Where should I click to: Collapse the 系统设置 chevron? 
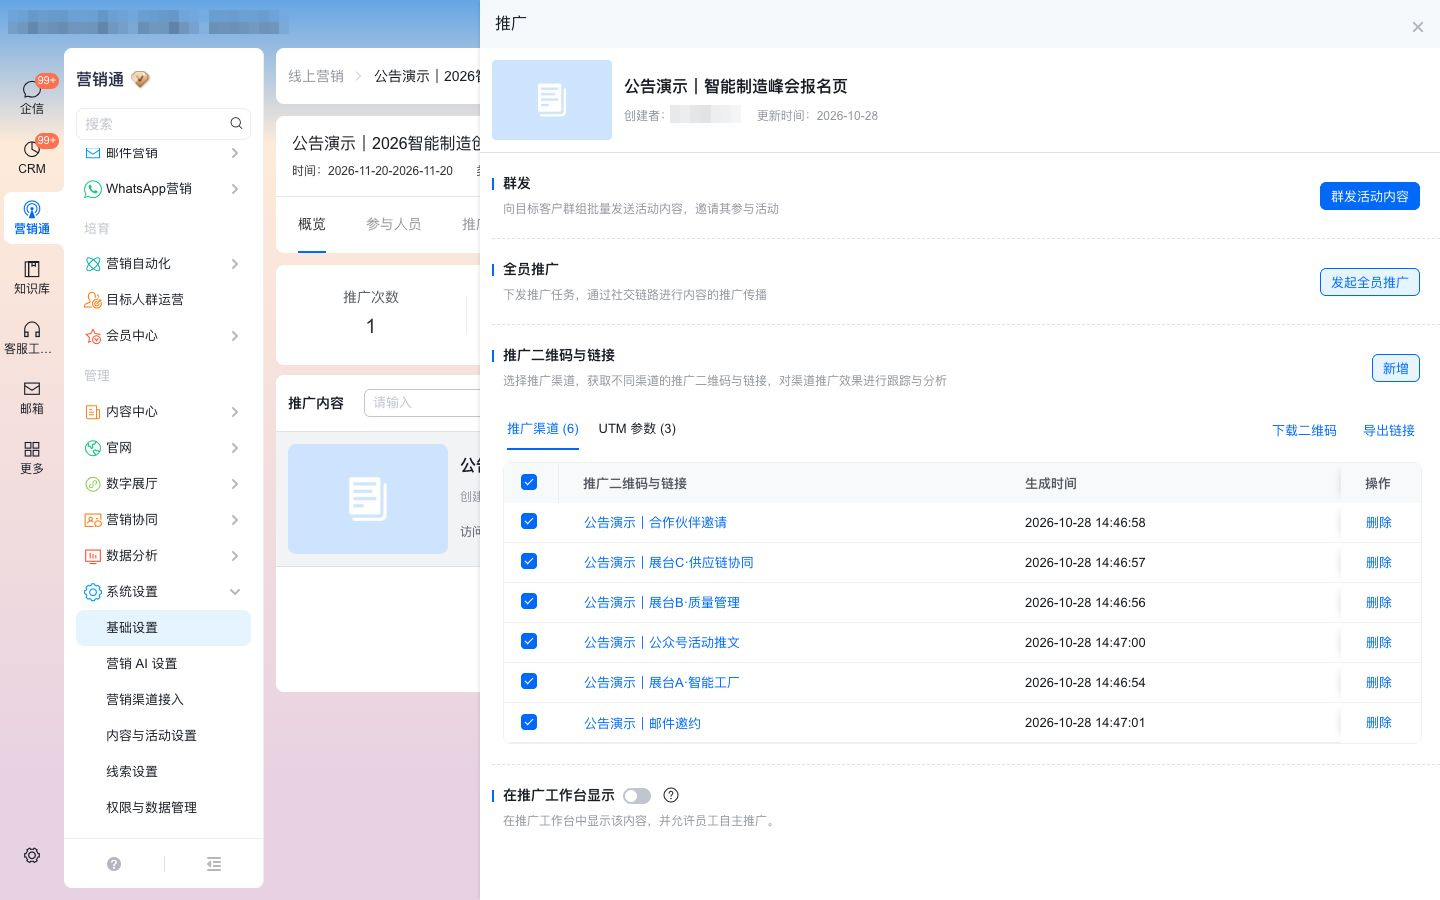(x=235, y=591)
